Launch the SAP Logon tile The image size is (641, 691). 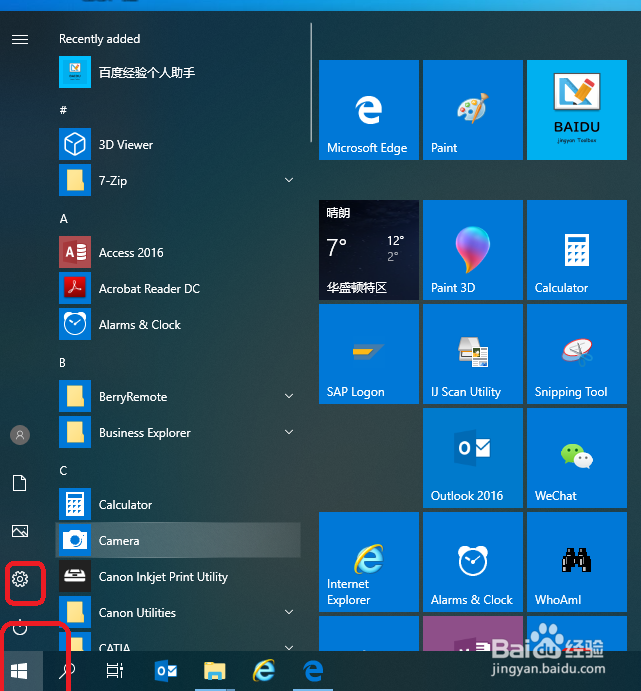tap(369, 354)
